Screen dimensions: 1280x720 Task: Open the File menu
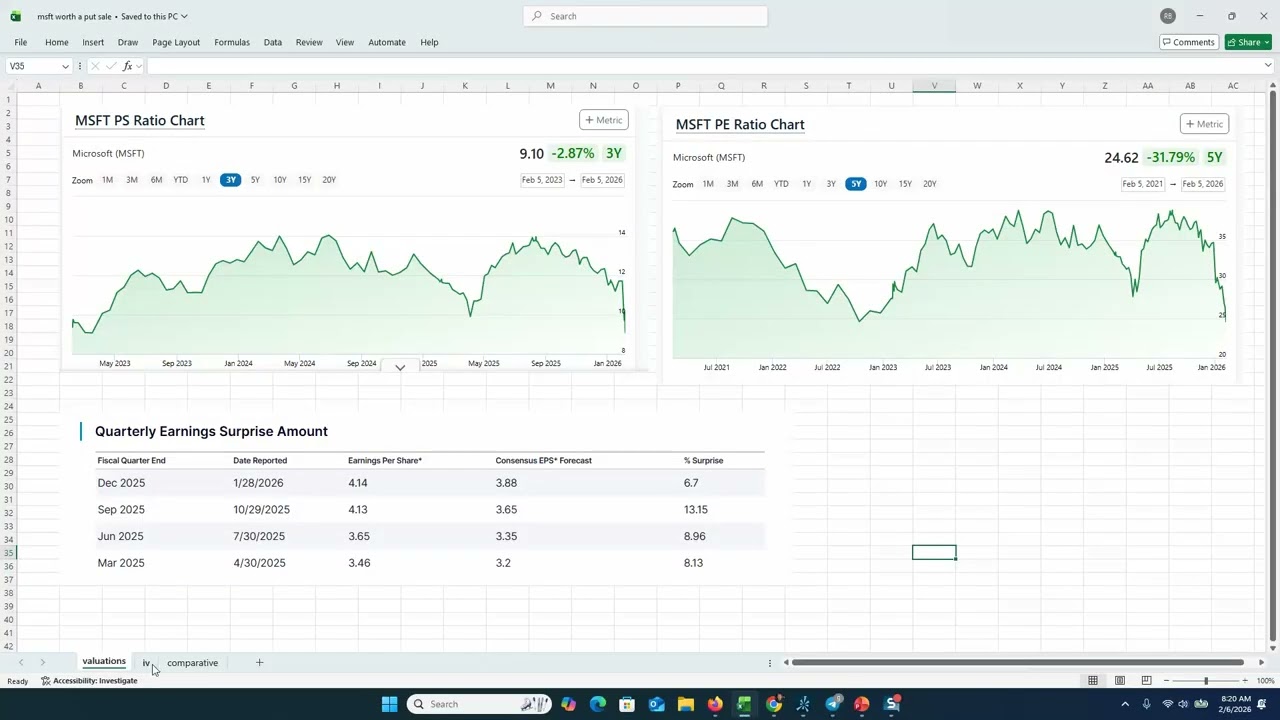click(21, 42)
